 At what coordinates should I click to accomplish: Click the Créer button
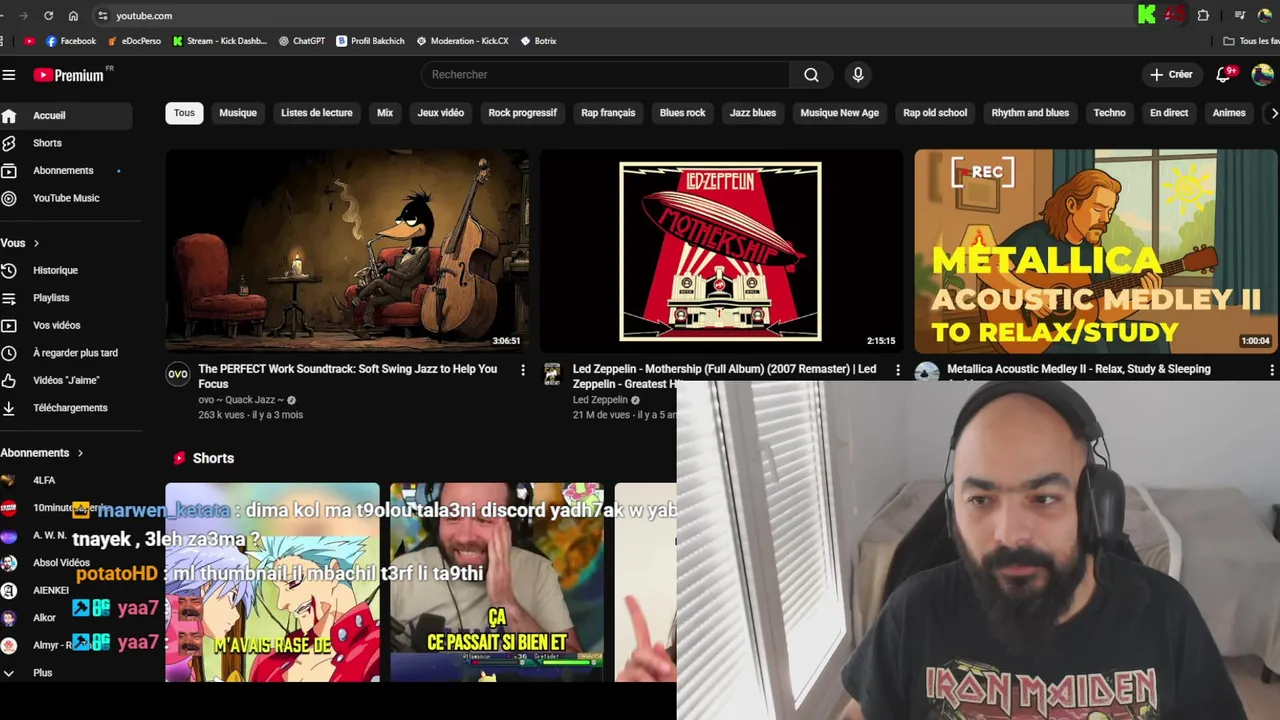click(x=1171, y=75)
